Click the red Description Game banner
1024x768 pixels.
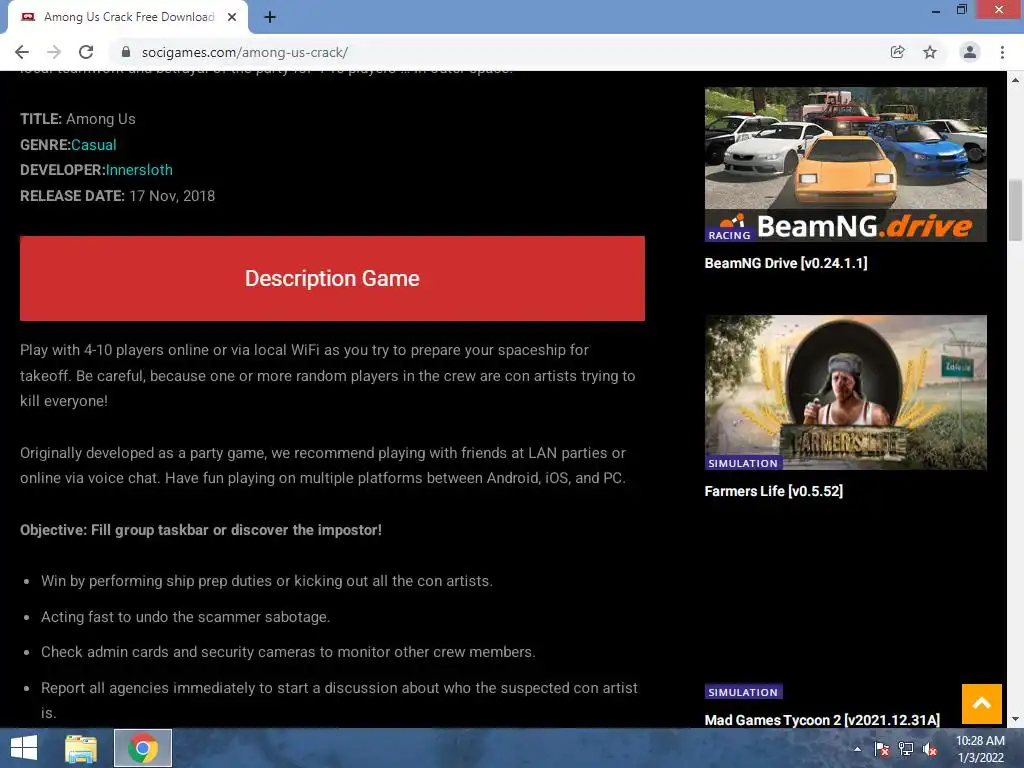pyautogui.click(x=332, y=278)
